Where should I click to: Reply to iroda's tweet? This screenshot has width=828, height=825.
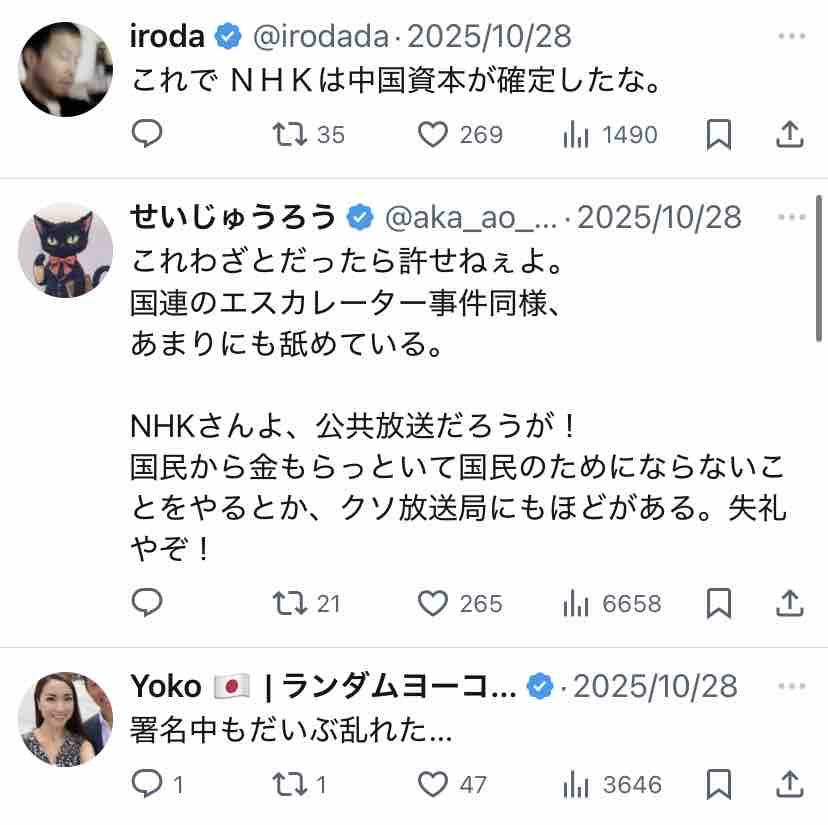(x=147, y=134)
